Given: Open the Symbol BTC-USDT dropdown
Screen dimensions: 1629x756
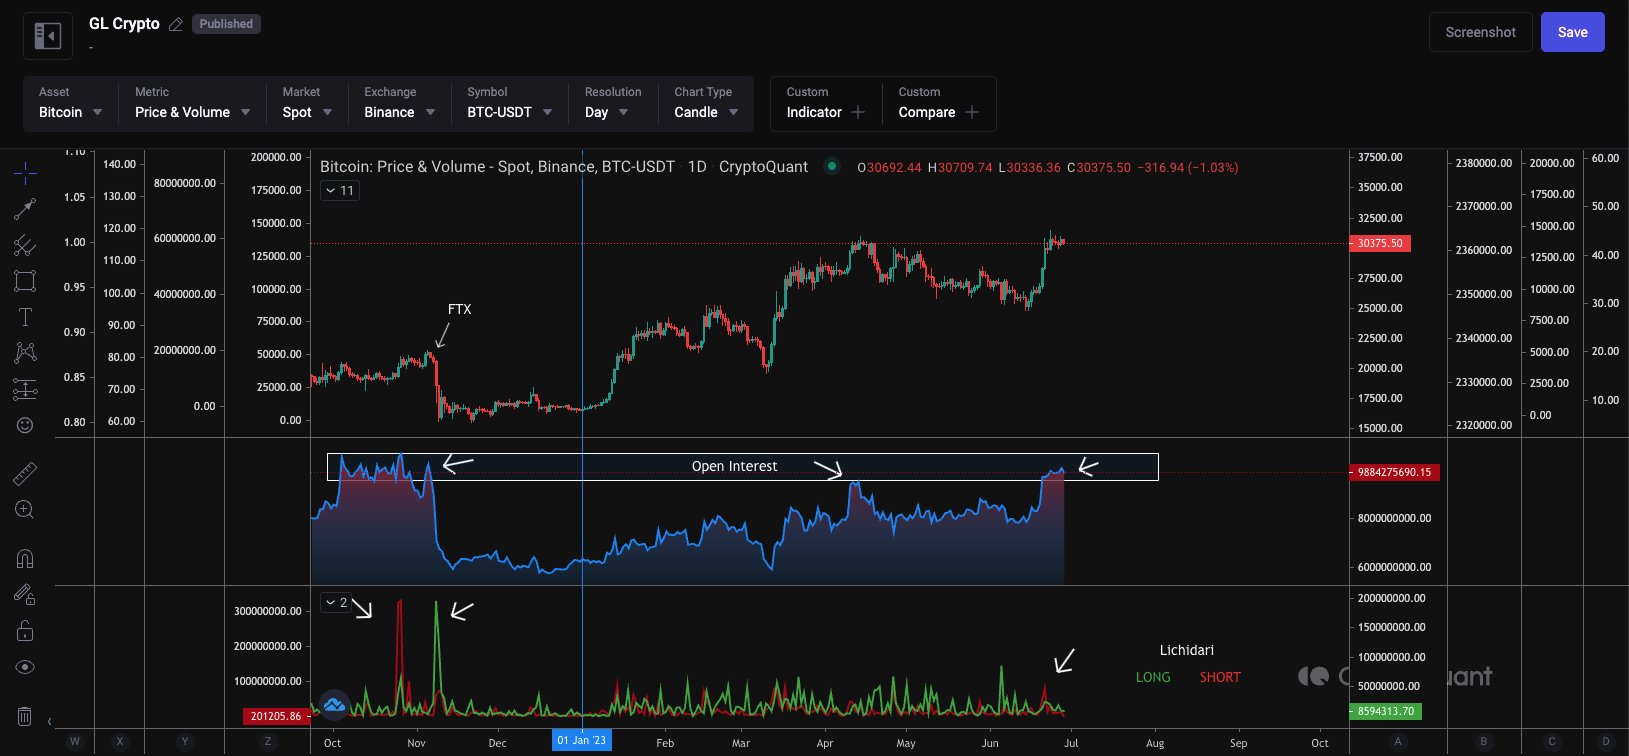Looking at the screenshot, I should pos(510,103).
